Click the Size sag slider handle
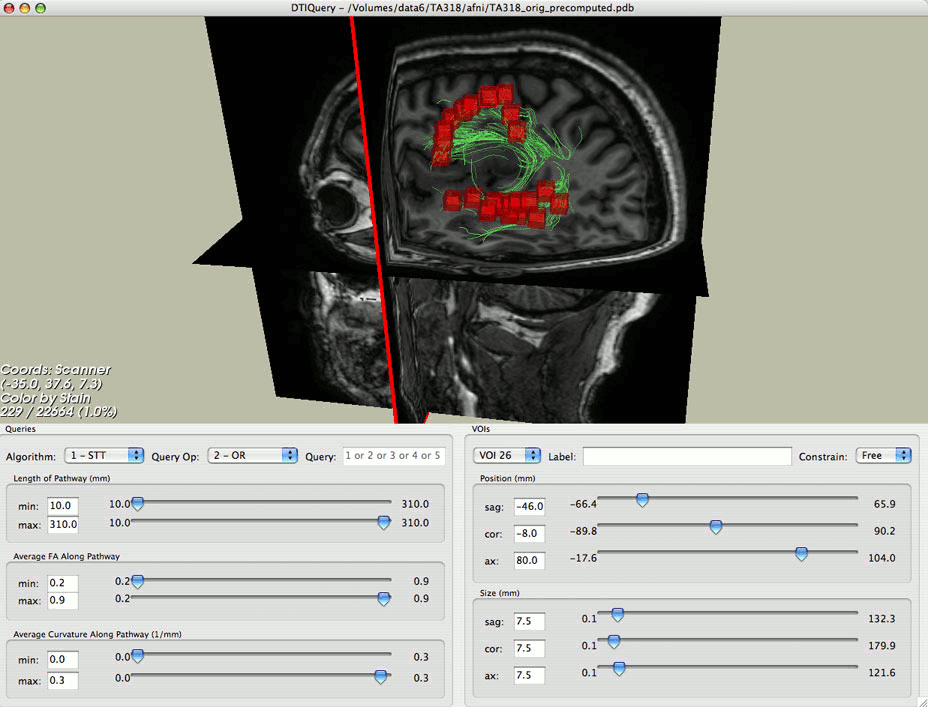 click(617, 615)
